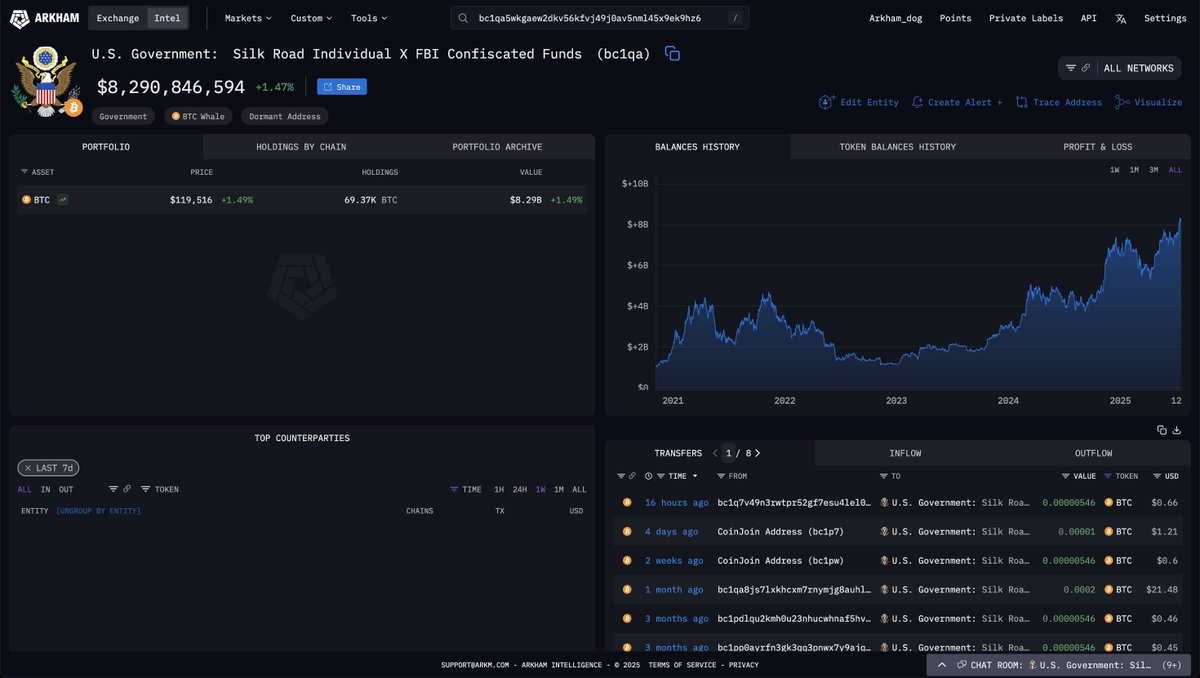Open Settings in the top bar
Viewport: 1200px width, 678px height.
click(x=1165, y=18)
